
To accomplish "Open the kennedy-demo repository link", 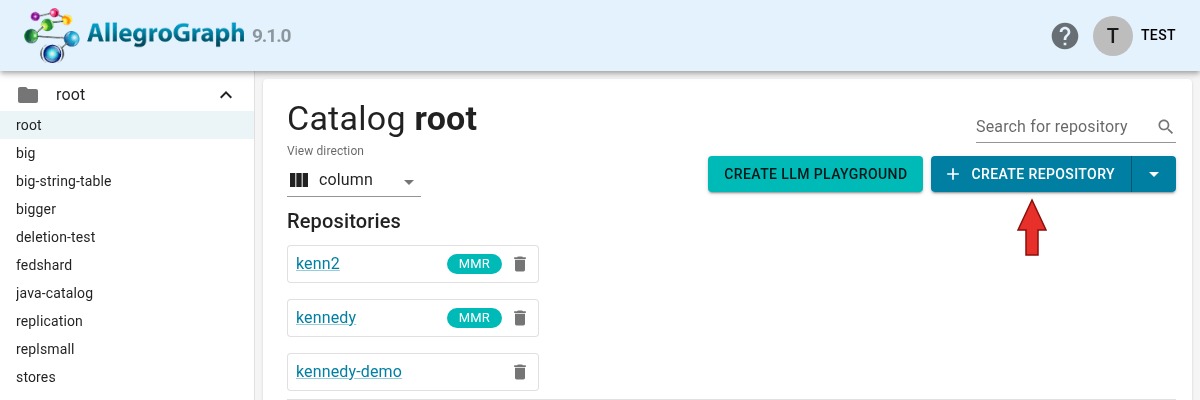I will 349,372.
